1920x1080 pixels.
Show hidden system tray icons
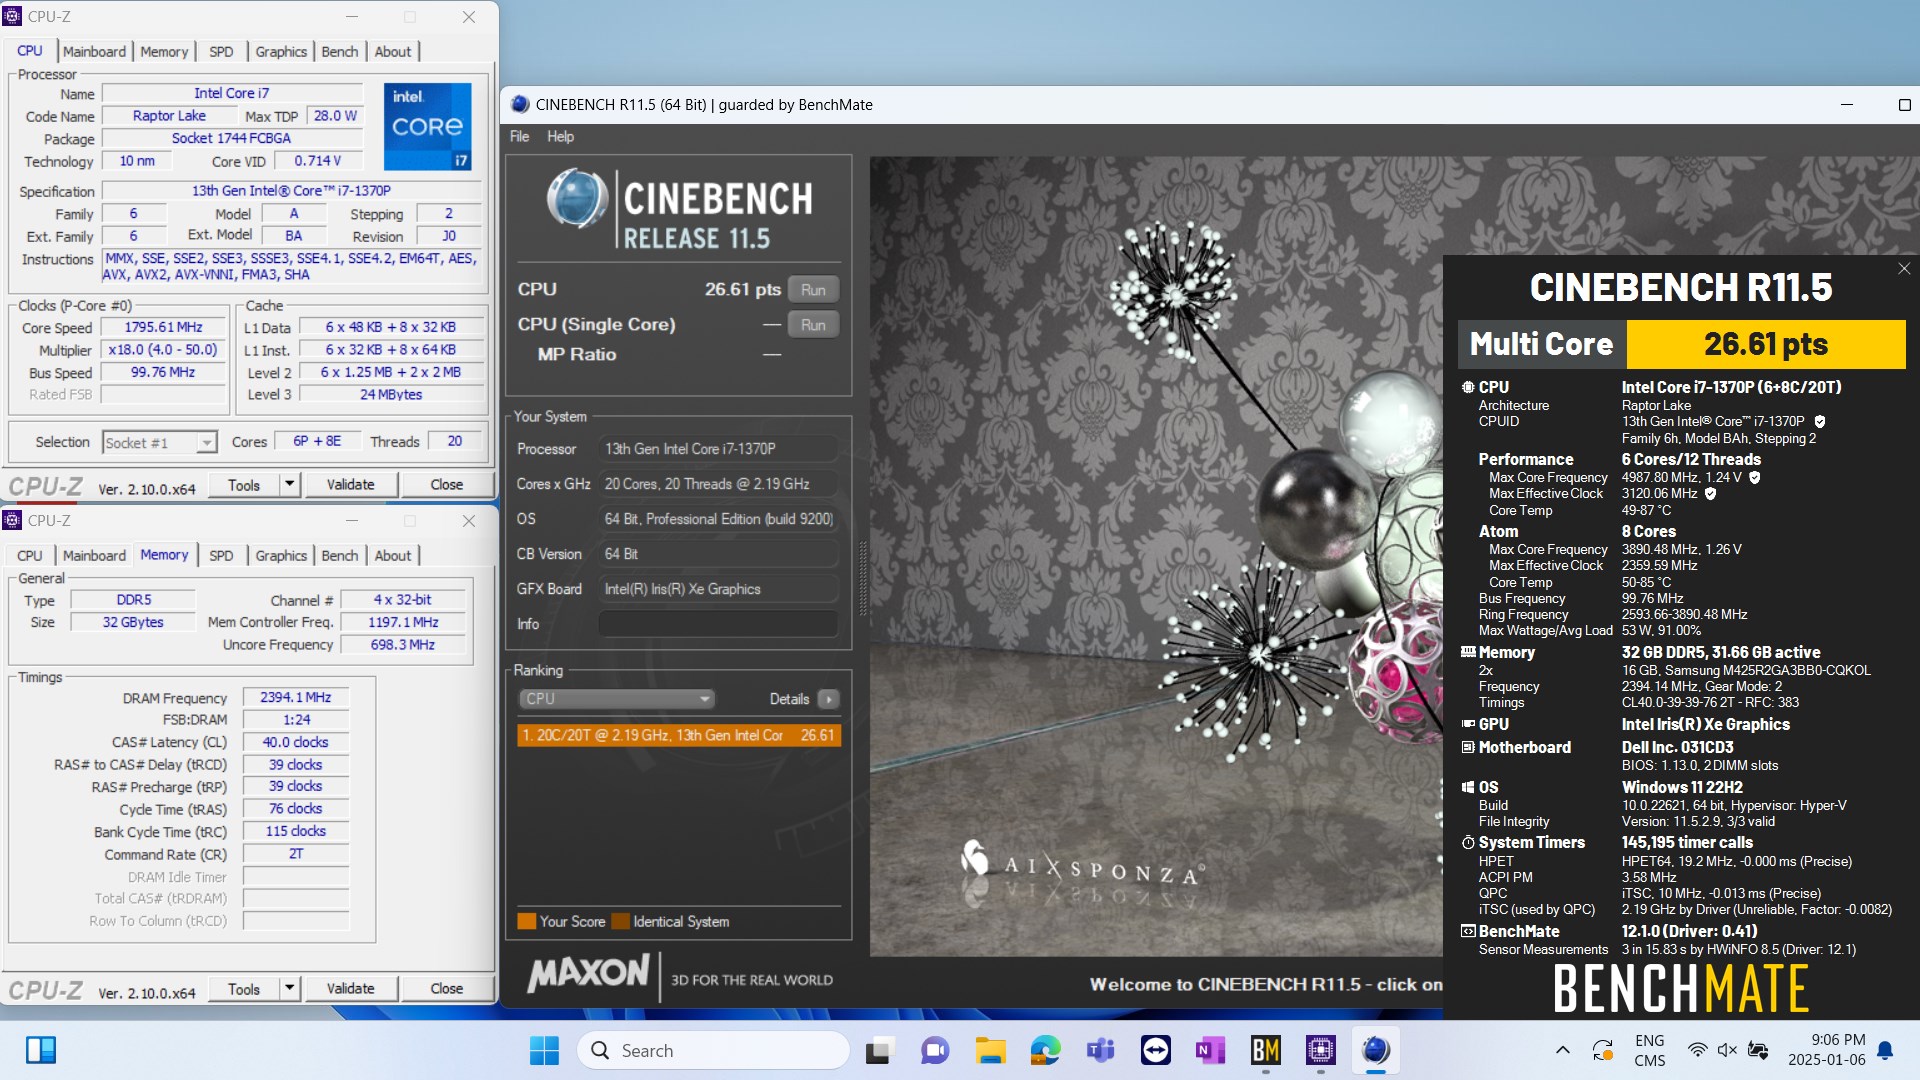point(1562,1050)
